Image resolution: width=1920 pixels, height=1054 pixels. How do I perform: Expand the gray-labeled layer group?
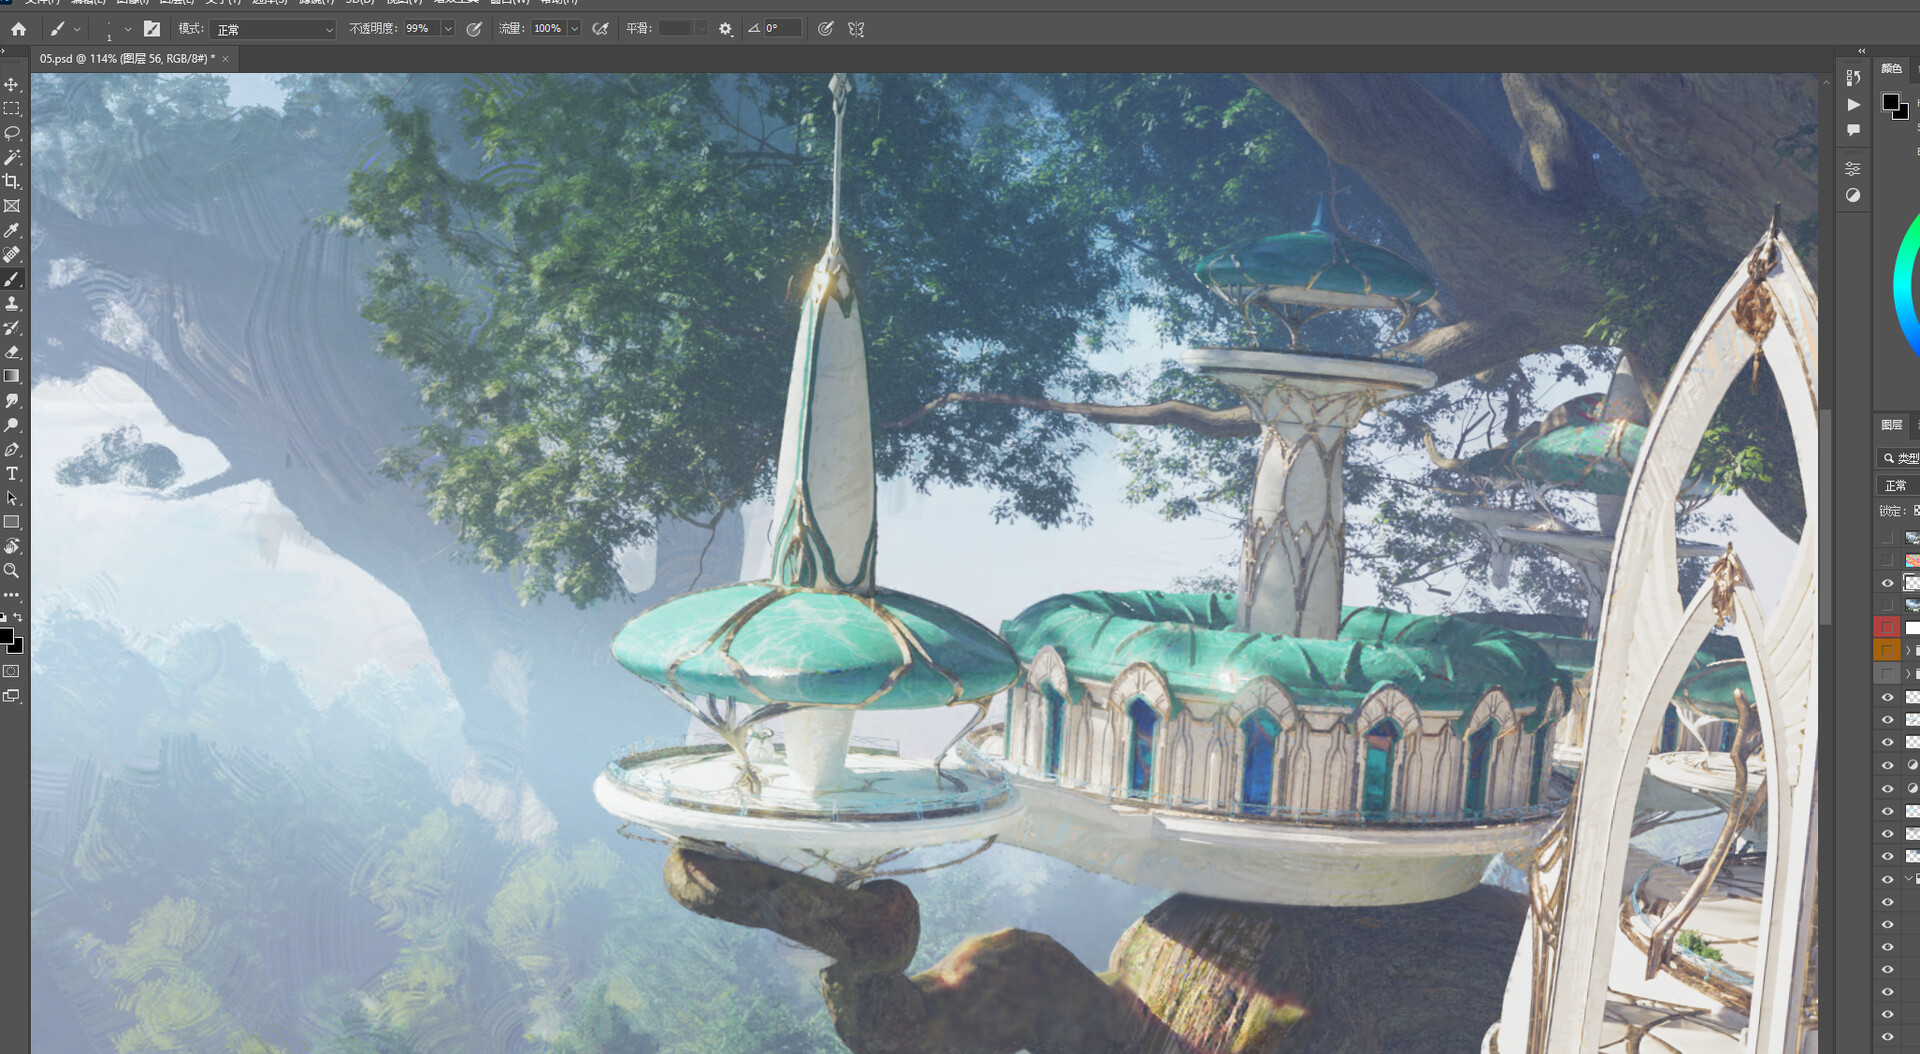1908,674
